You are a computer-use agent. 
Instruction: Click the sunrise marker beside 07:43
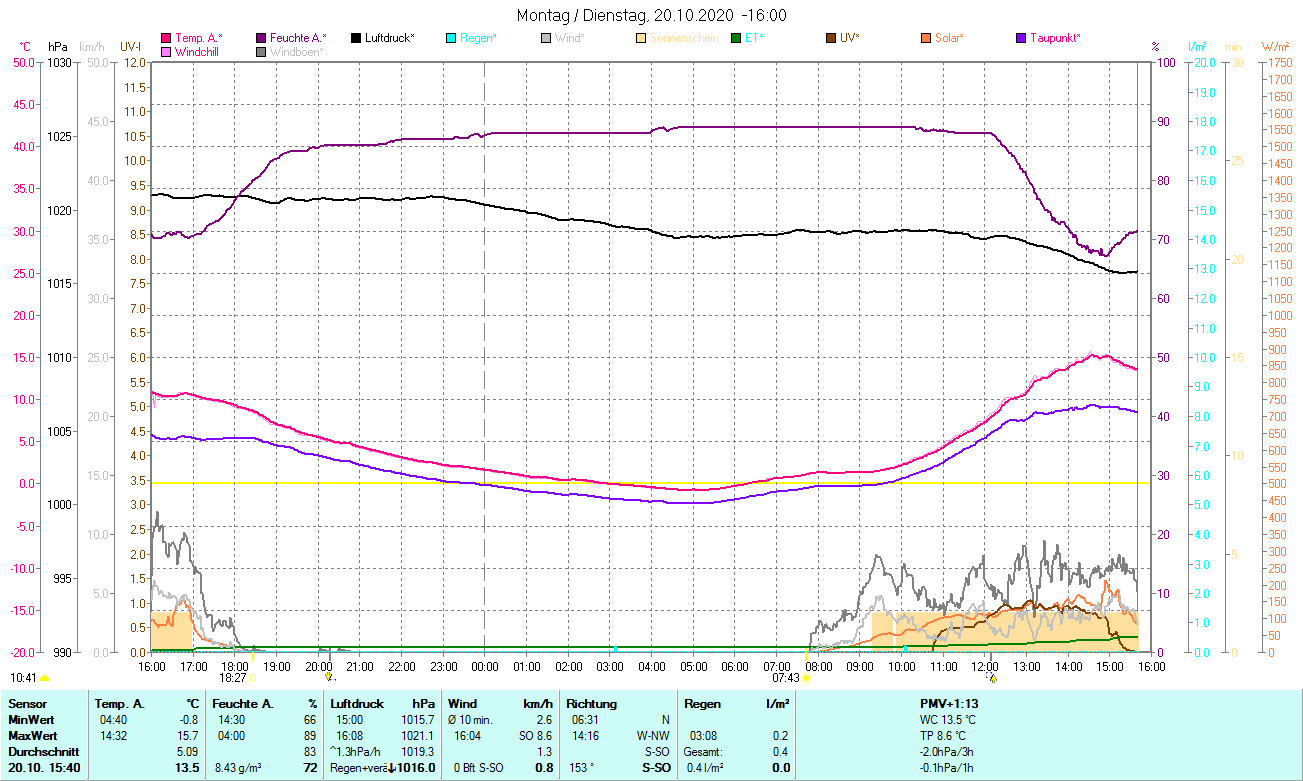[x=806, y=678]
